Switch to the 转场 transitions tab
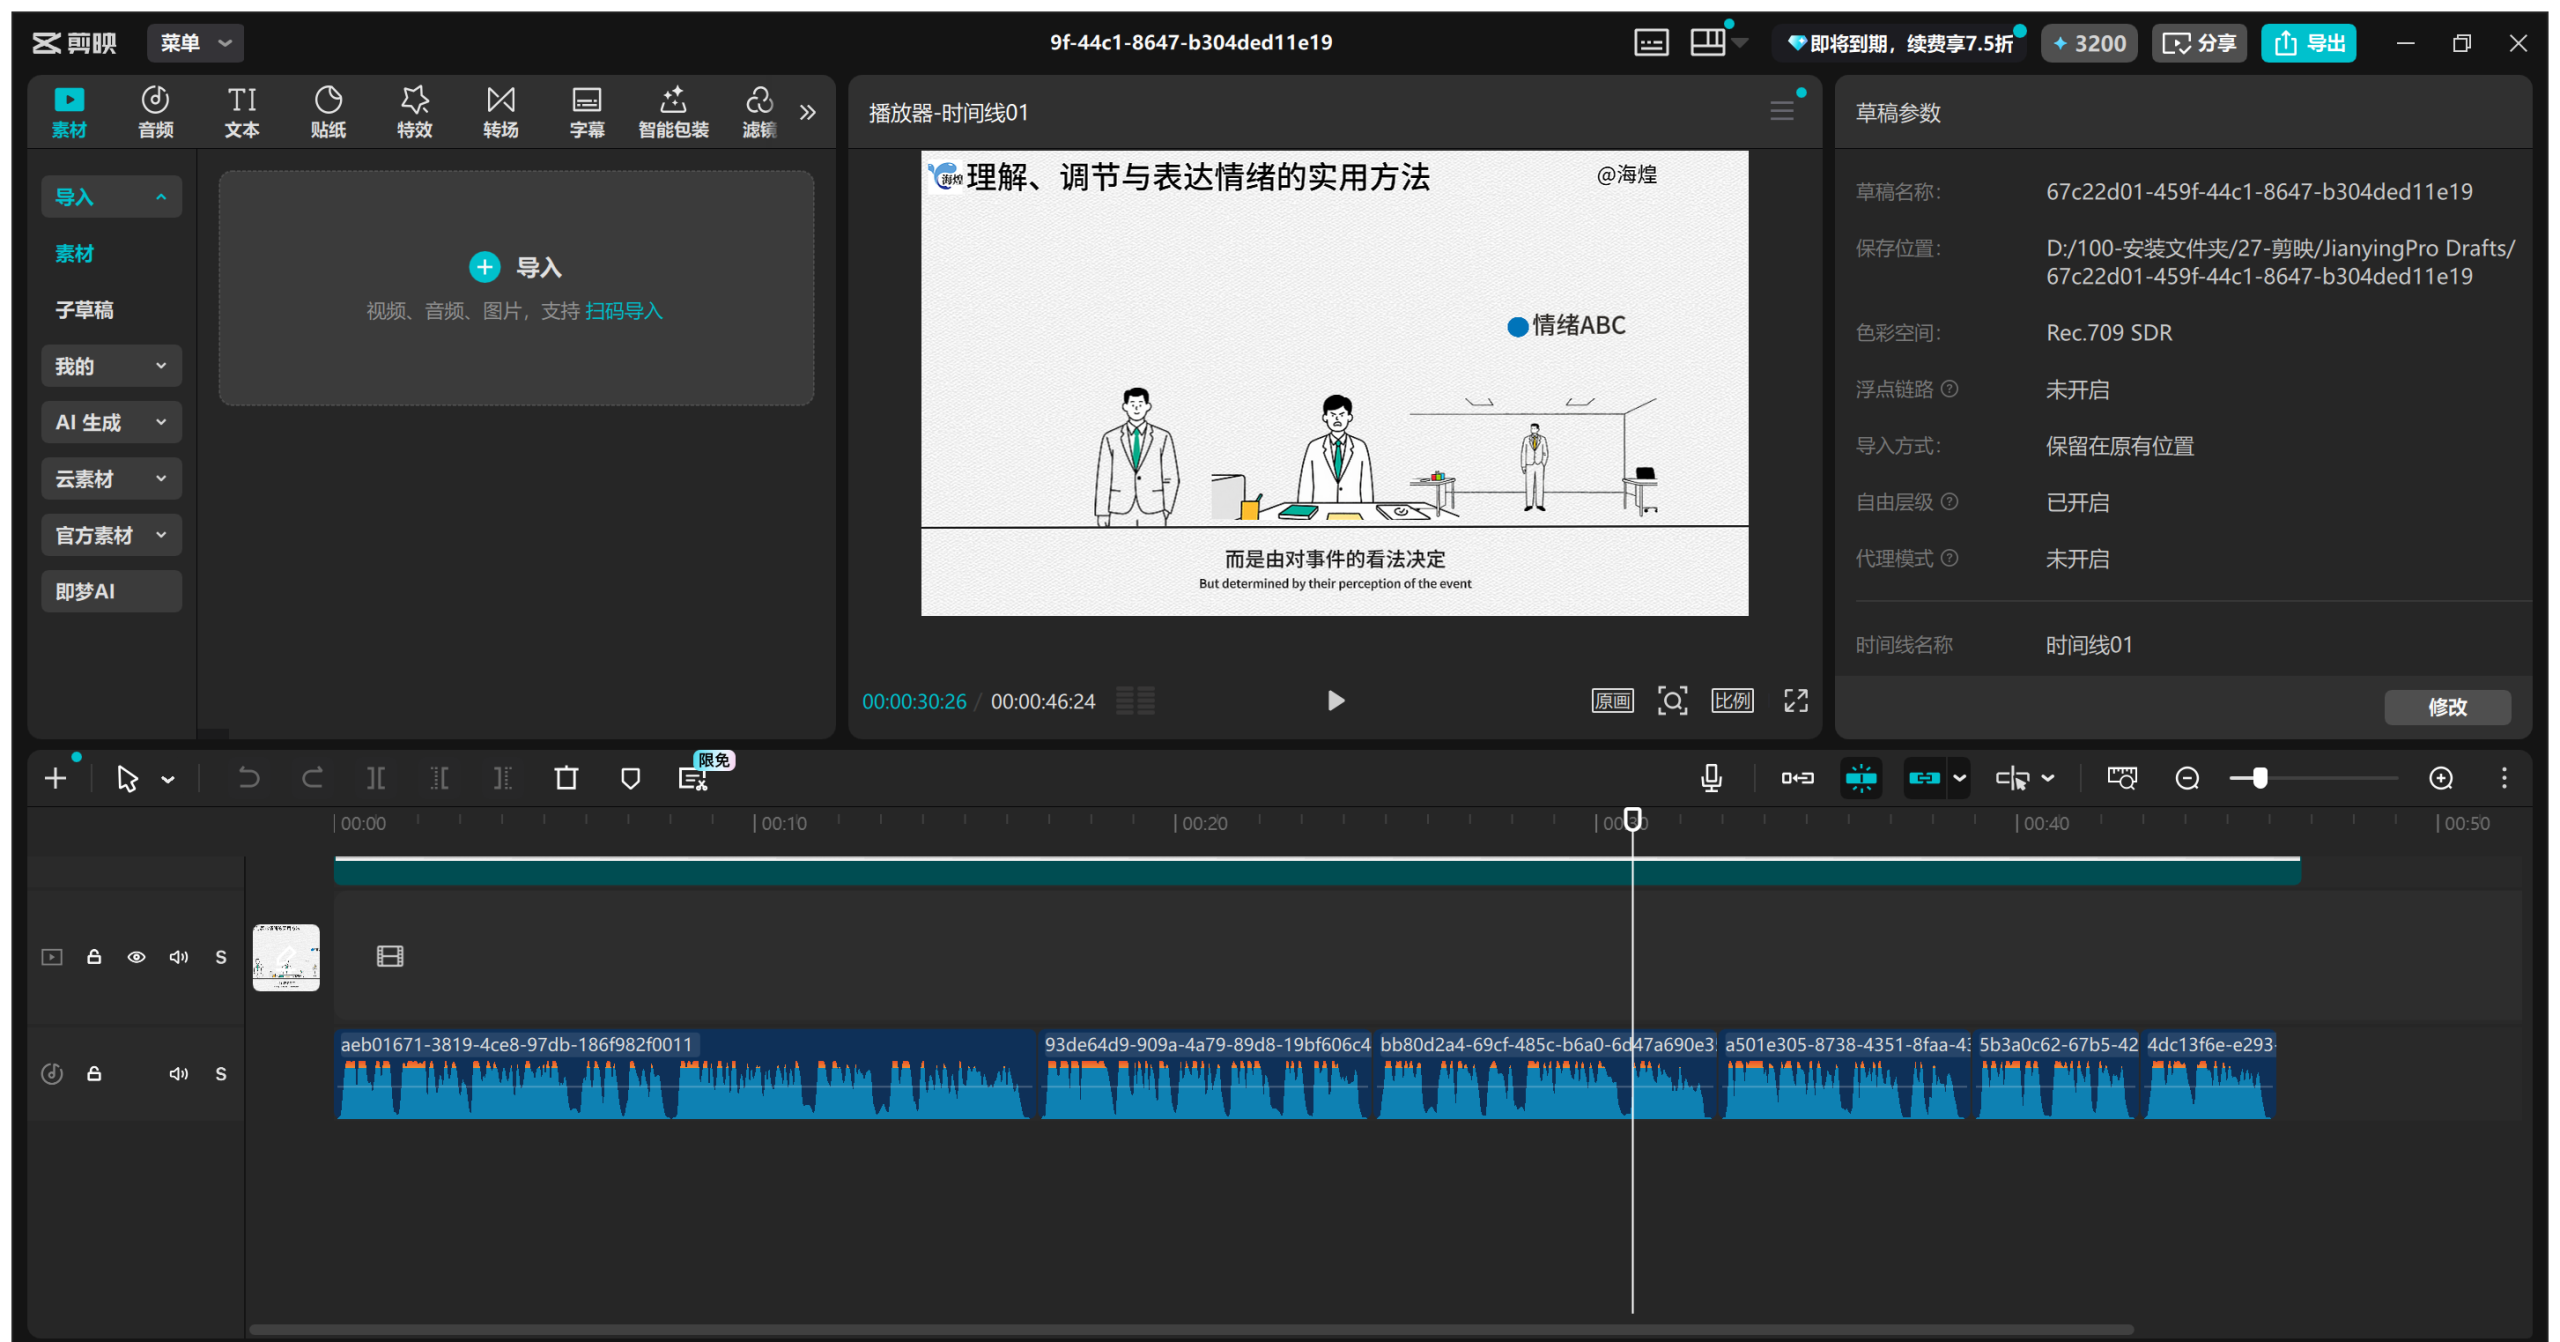Viewport: 2560px width, 1342px height. click(500, 111)
